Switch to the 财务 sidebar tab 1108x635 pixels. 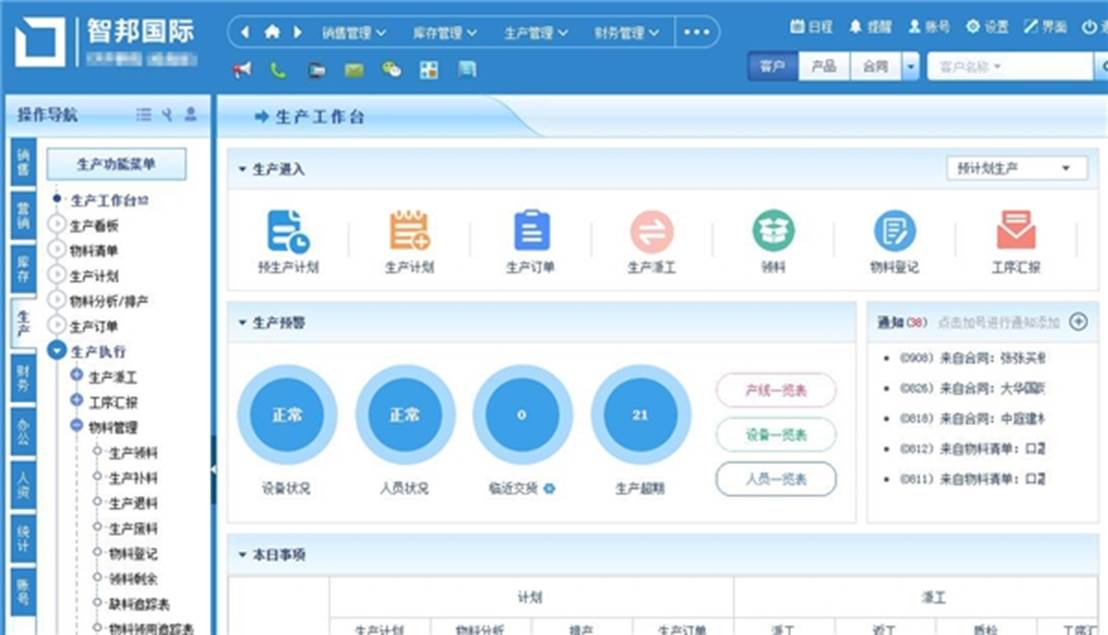[23, 378]
